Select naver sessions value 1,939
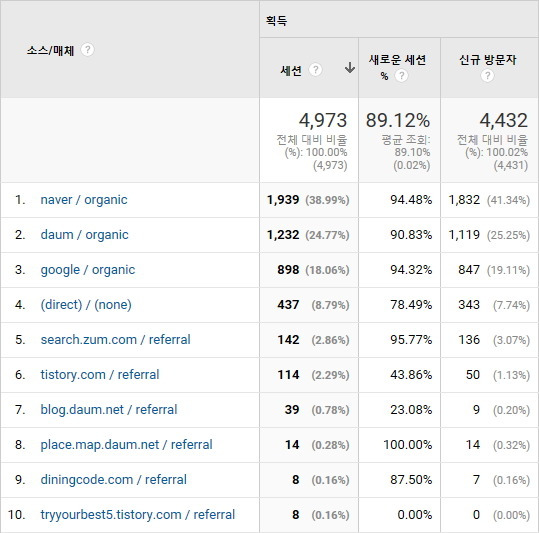 (283, 200)
